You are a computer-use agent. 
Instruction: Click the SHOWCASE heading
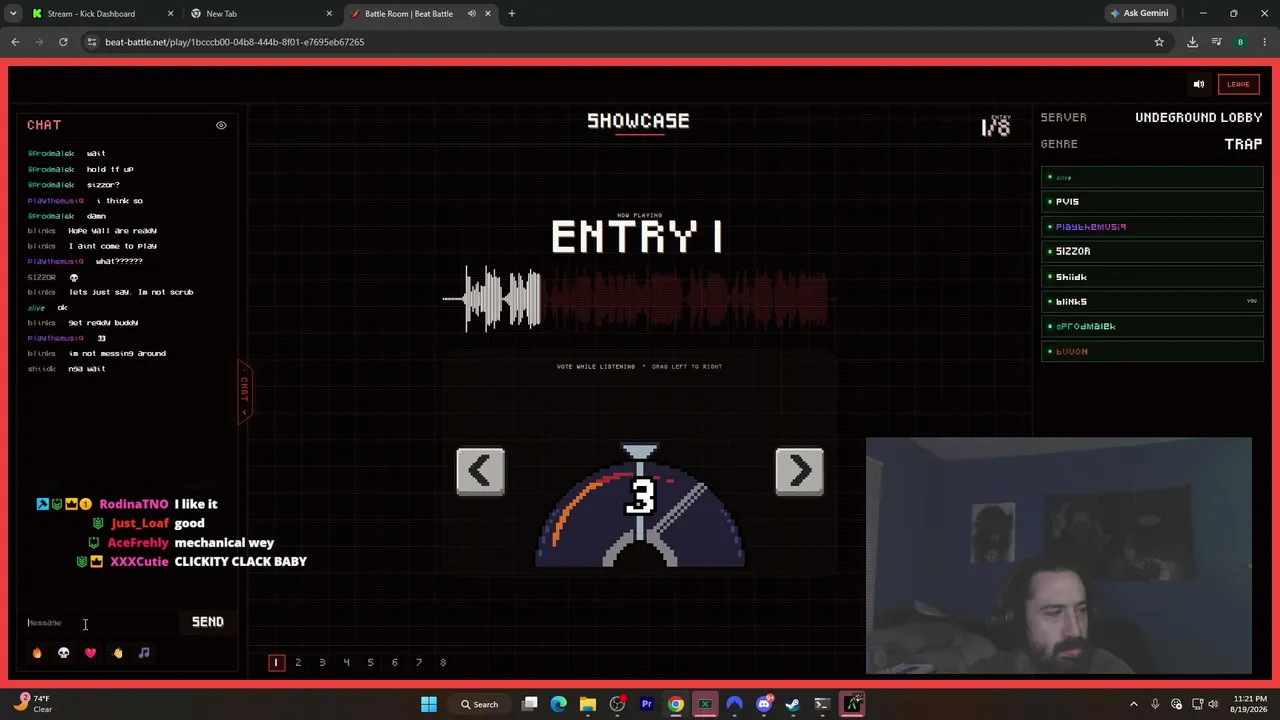pyautogui.click(x=638, y=121)
